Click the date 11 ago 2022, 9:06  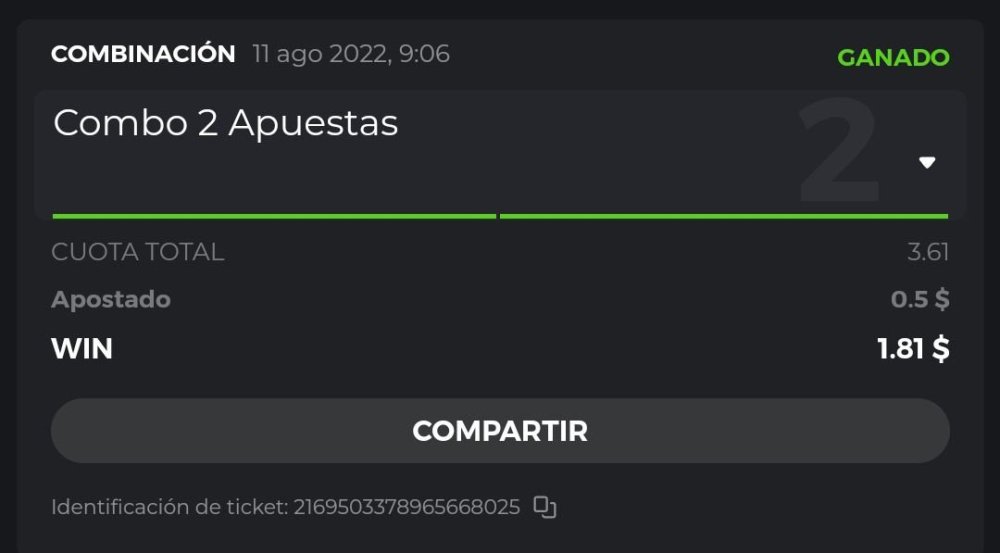(351, 54)
